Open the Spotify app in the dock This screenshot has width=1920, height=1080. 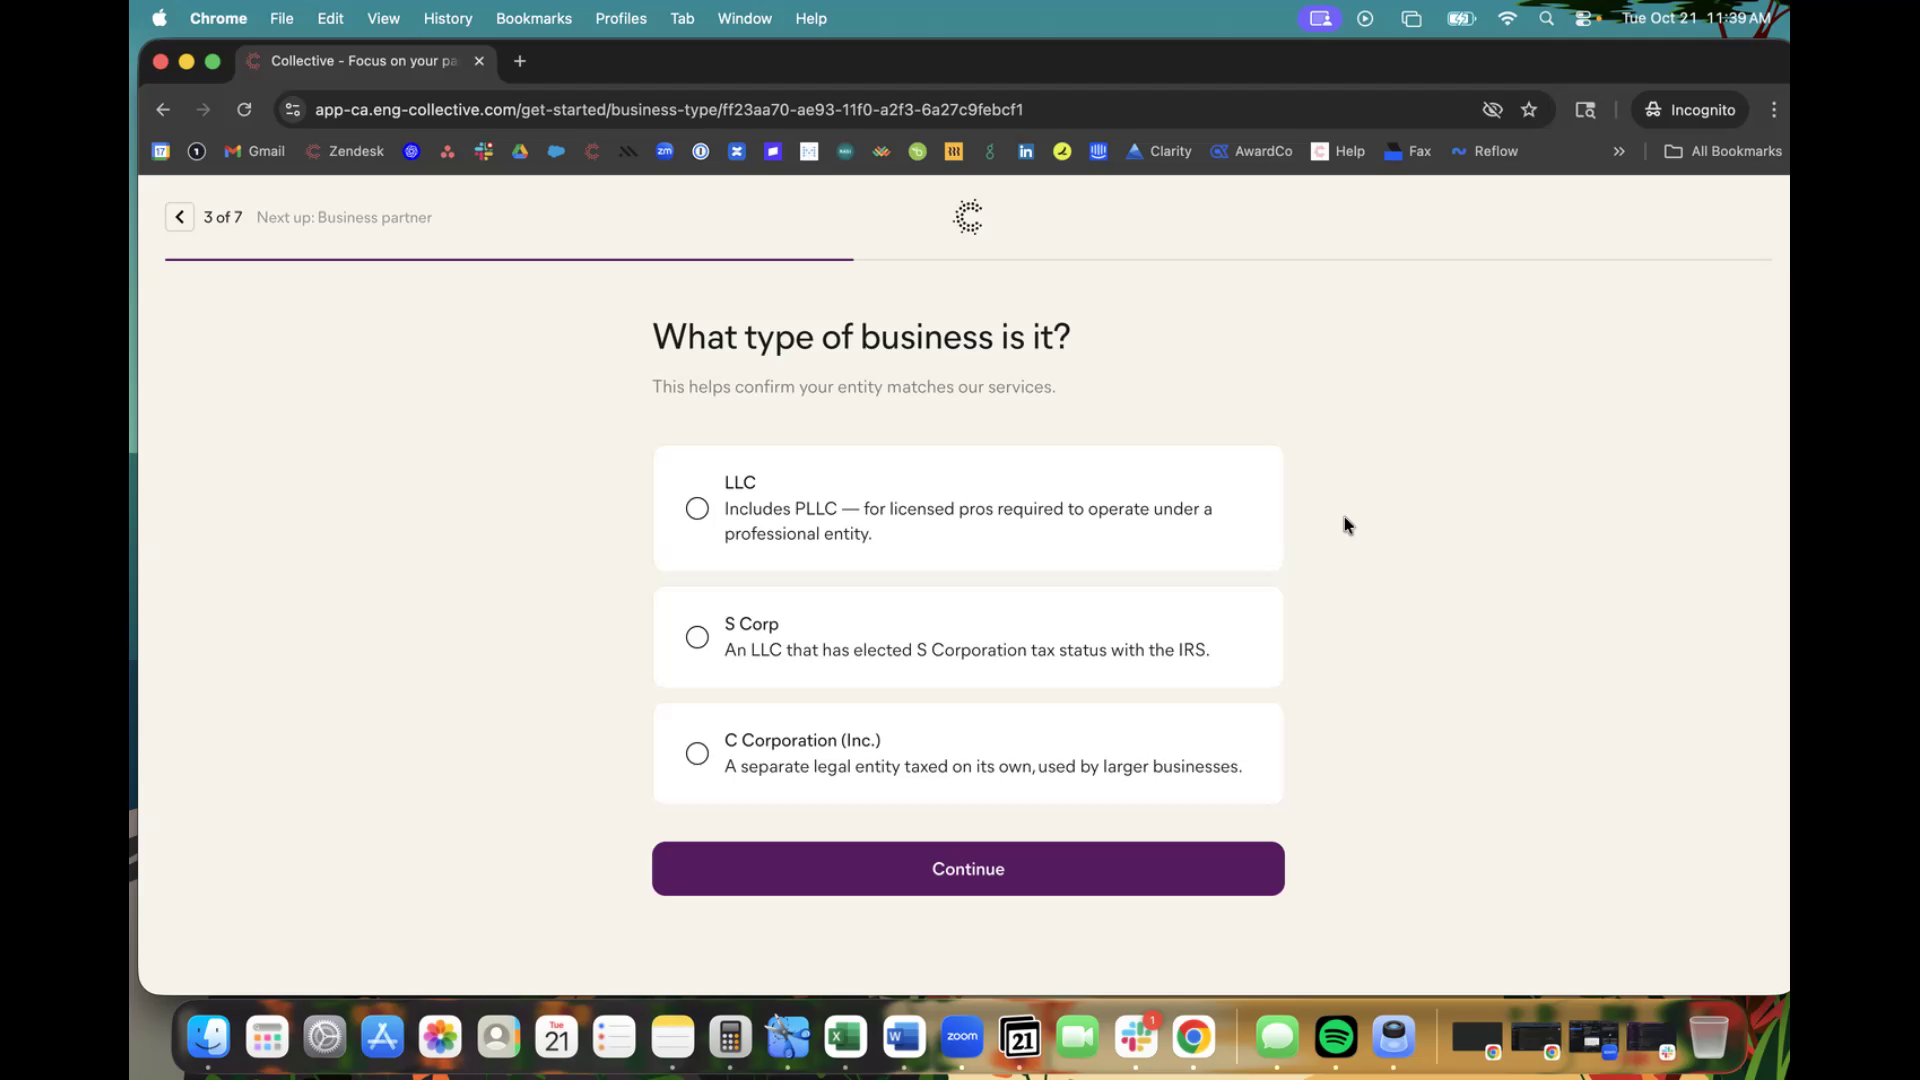pos(1336,1037)
